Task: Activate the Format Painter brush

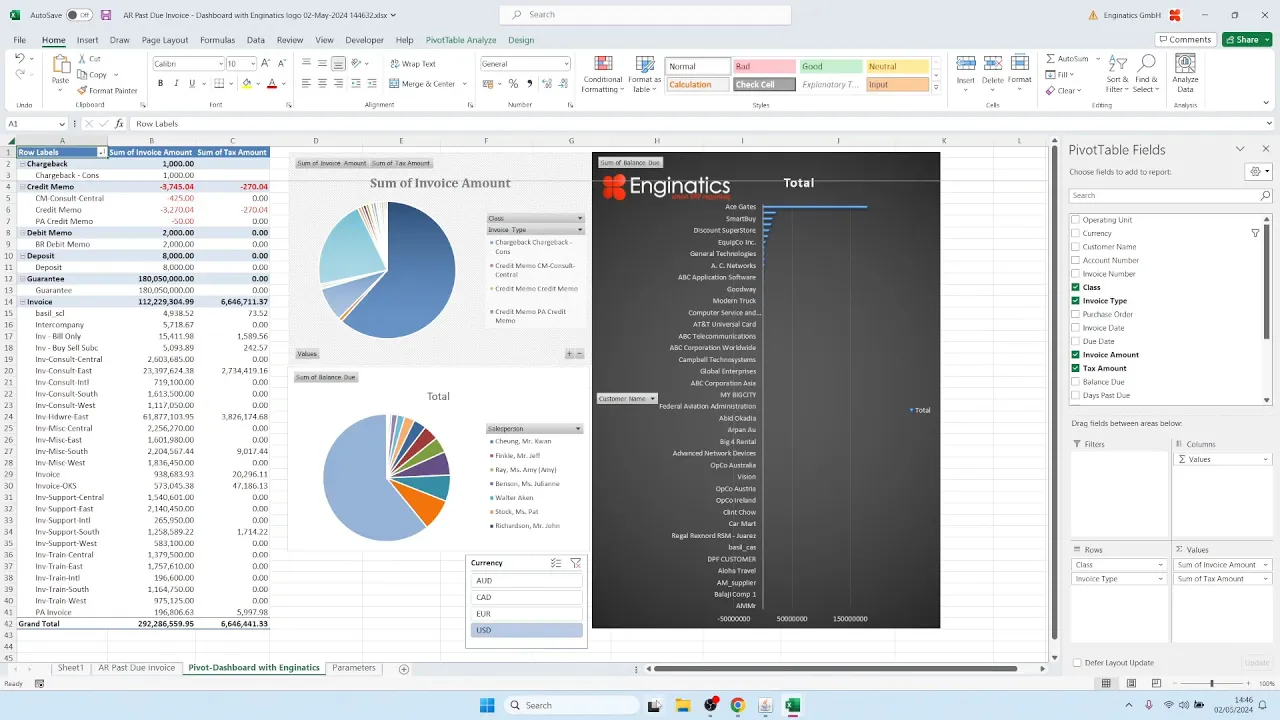Action: [82, 90]
